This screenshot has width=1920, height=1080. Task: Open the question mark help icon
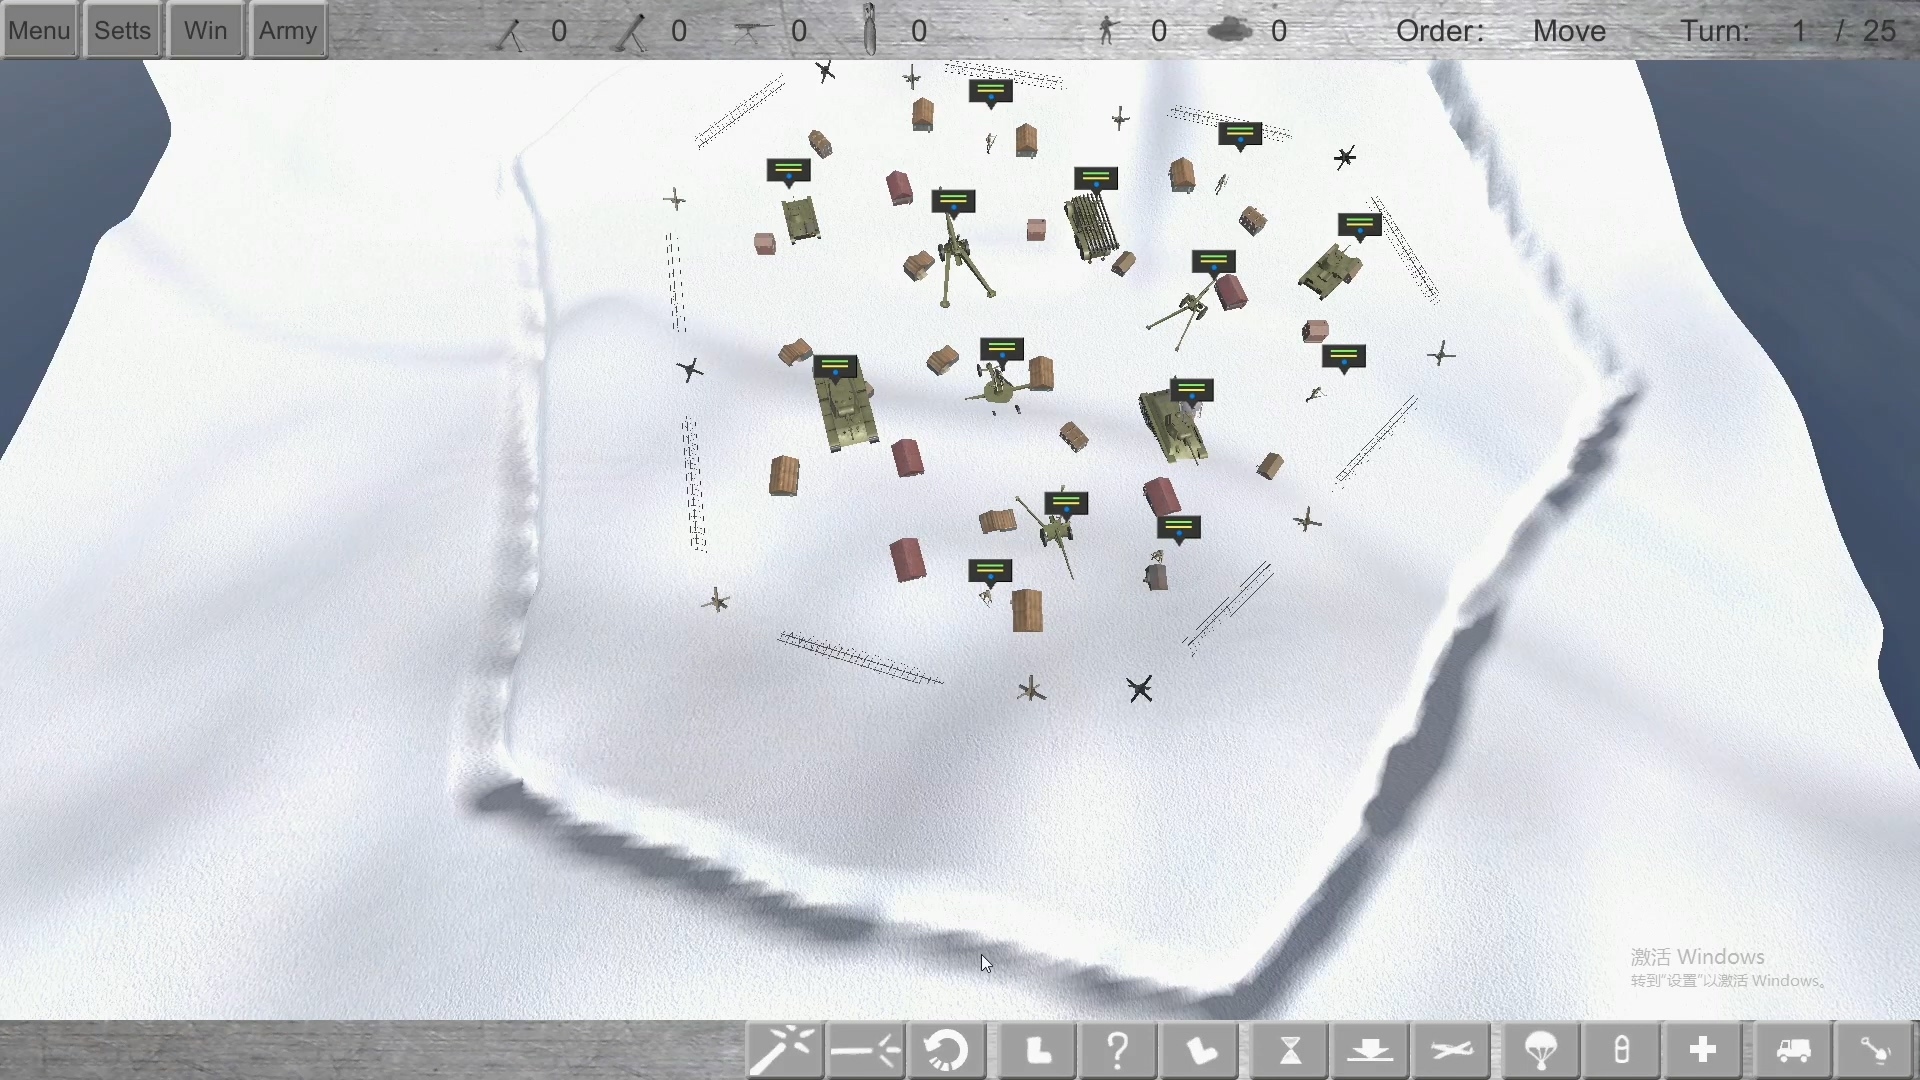point(1120,1051)
